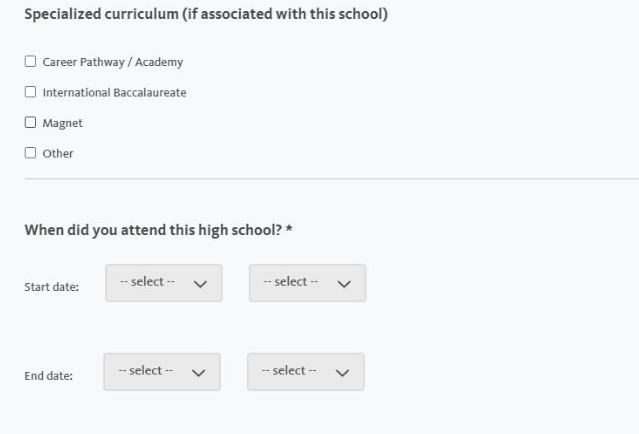Open the second Start date dropdown
The width and height of the screenshot is (639, 434).
pos(307,283)
